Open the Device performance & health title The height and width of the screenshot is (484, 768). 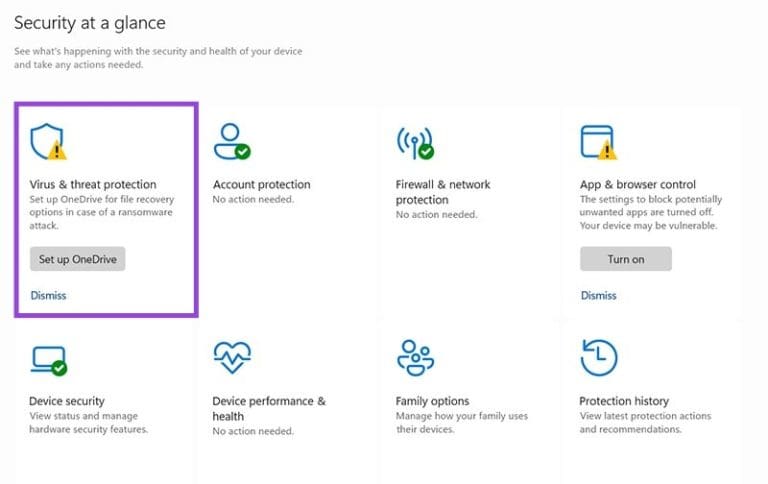(268, 408)
